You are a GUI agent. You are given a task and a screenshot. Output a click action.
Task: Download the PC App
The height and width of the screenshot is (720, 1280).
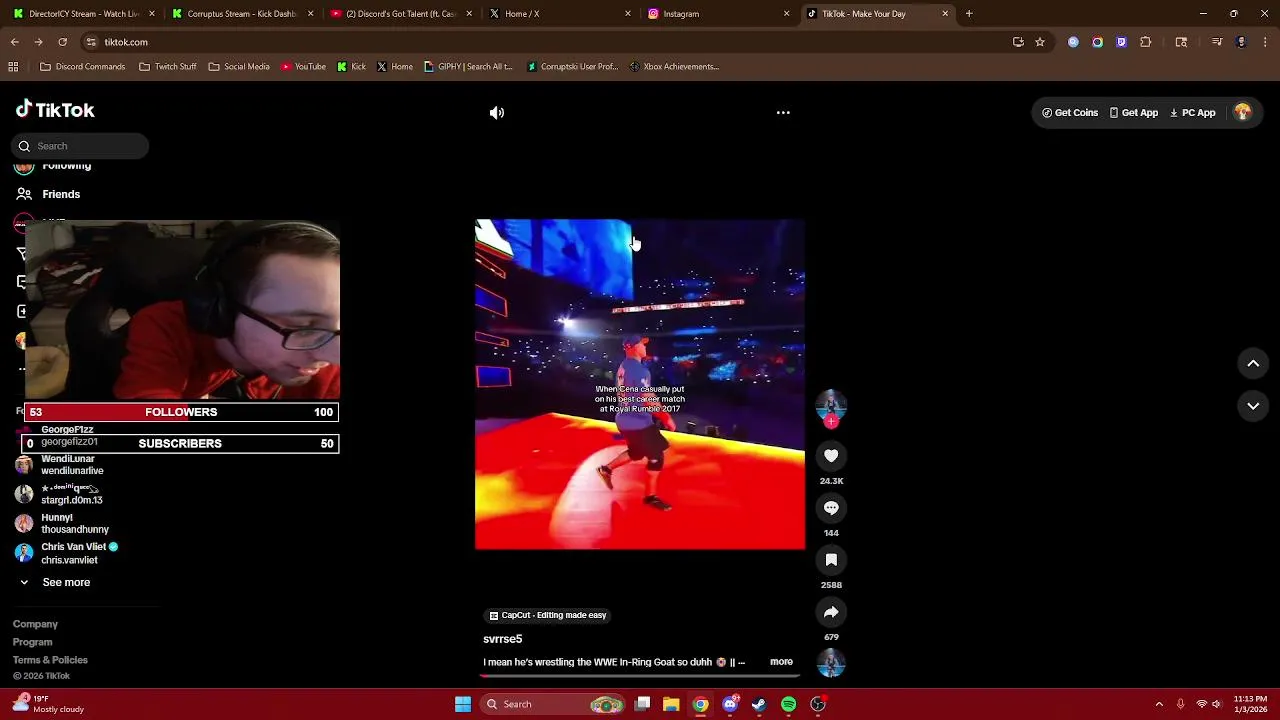coord(1192,113)
